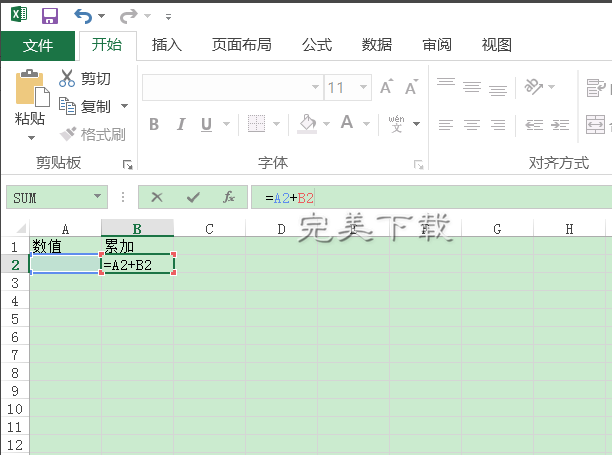
Task: Open the undo history dropdown arrow
Action: point(101,16)
